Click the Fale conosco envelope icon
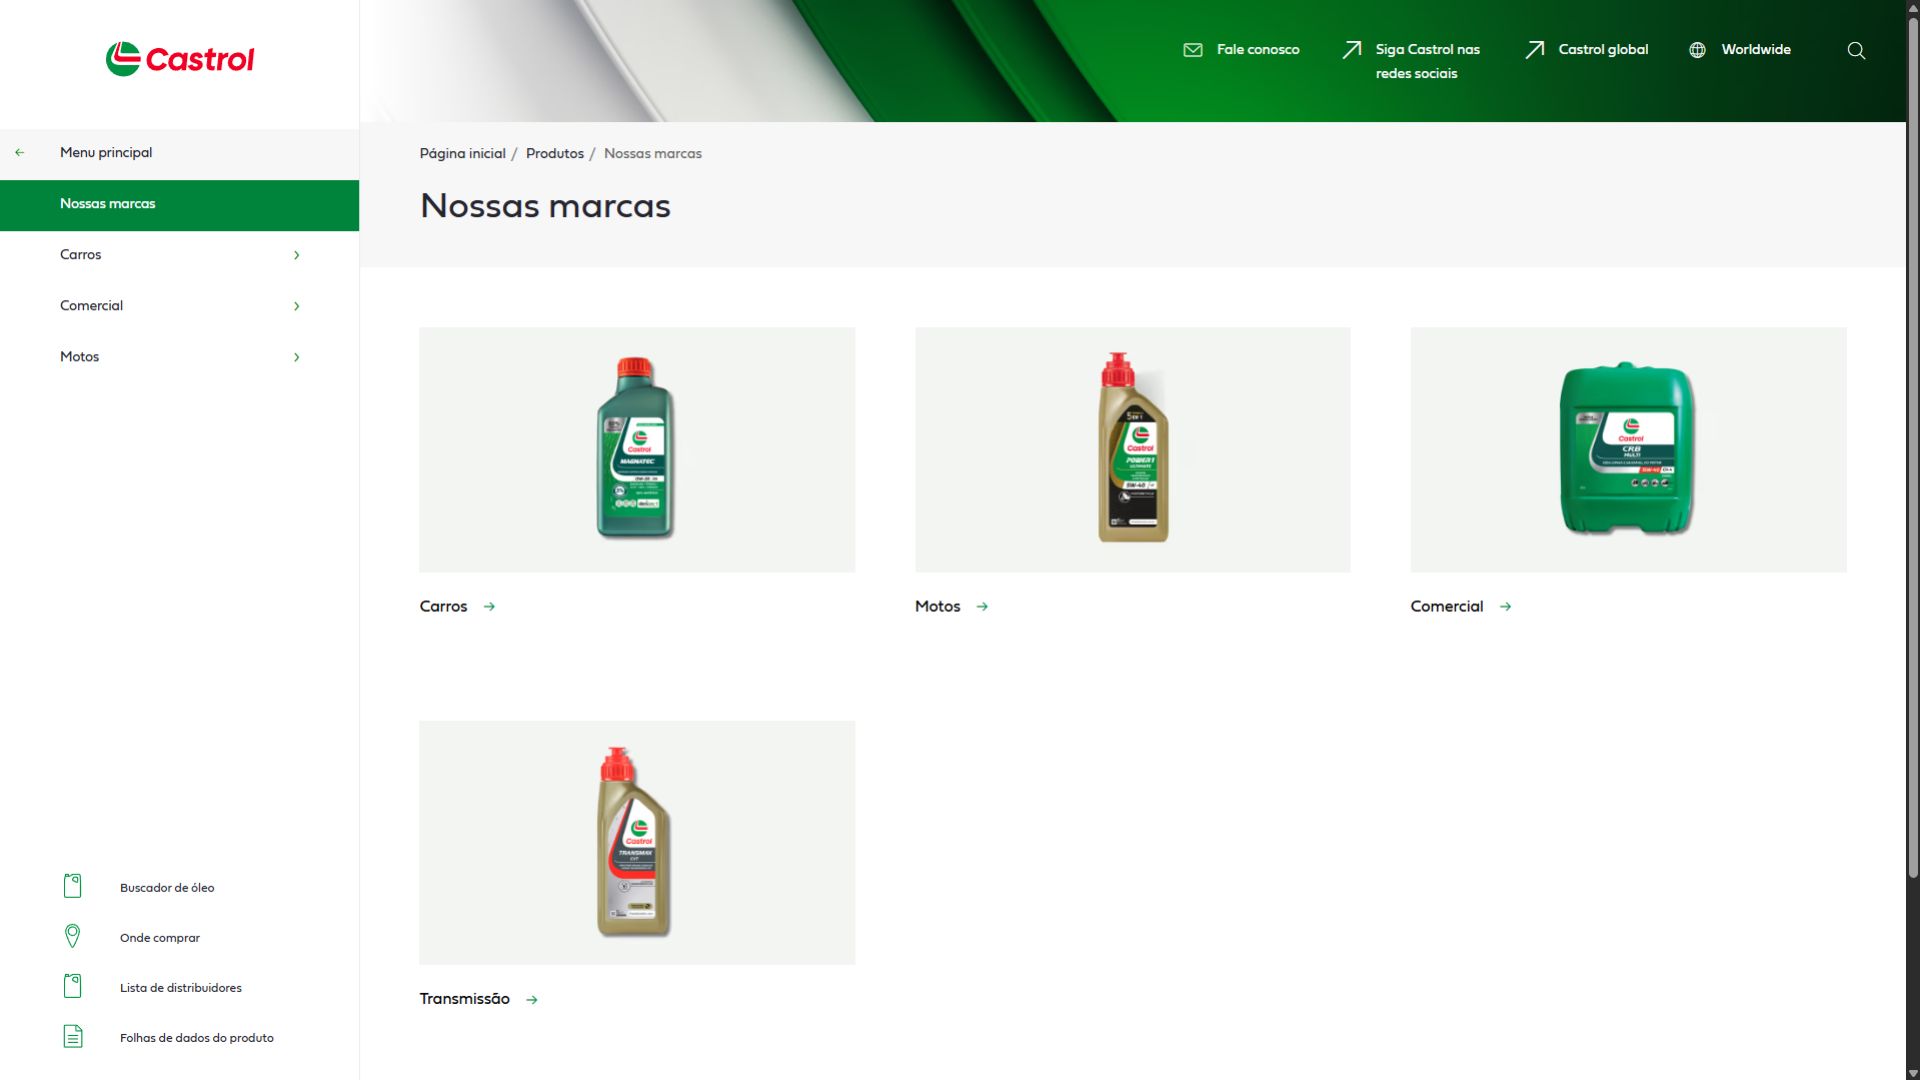This screenshot has height=1080, width=1920. pyautogui.click(x=1193, y=50)
